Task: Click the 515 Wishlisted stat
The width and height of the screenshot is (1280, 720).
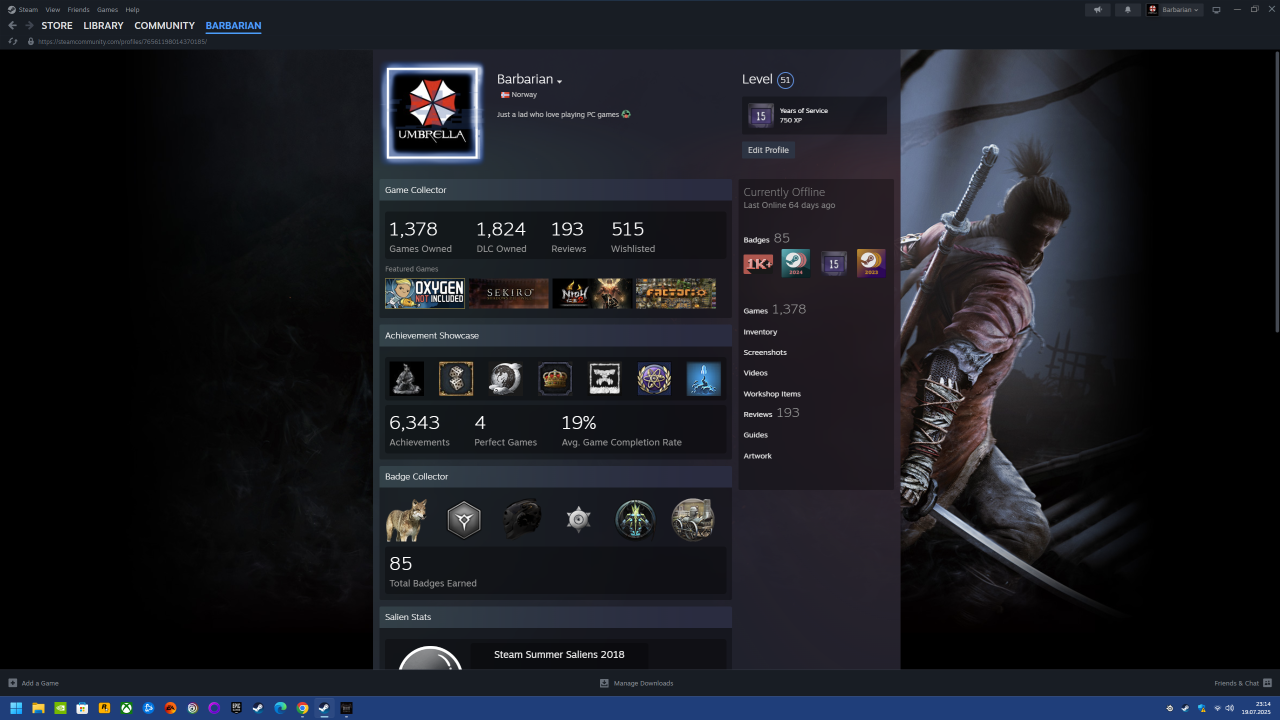Action: (633, 237)
